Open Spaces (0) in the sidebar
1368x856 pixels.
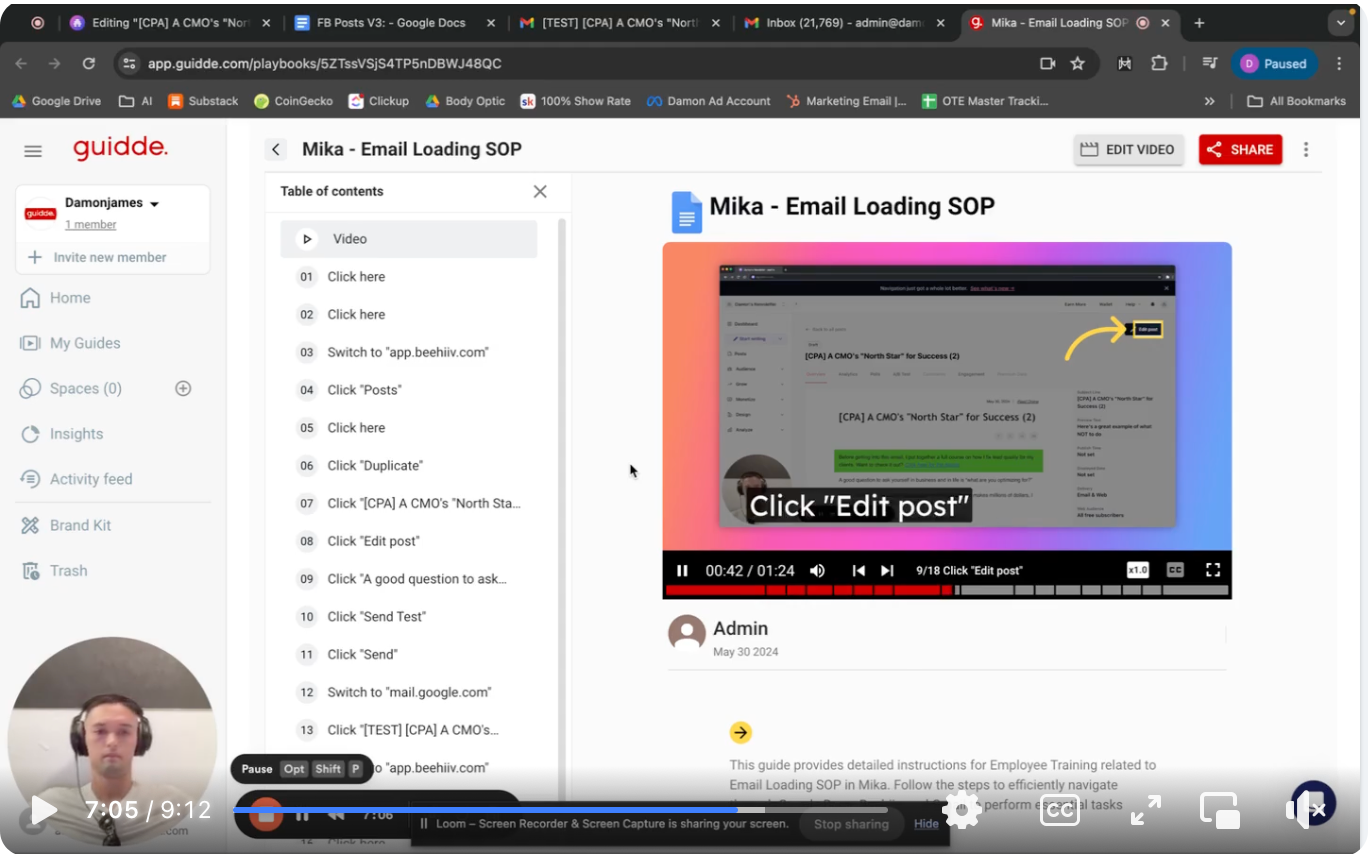tap(85, 388)
